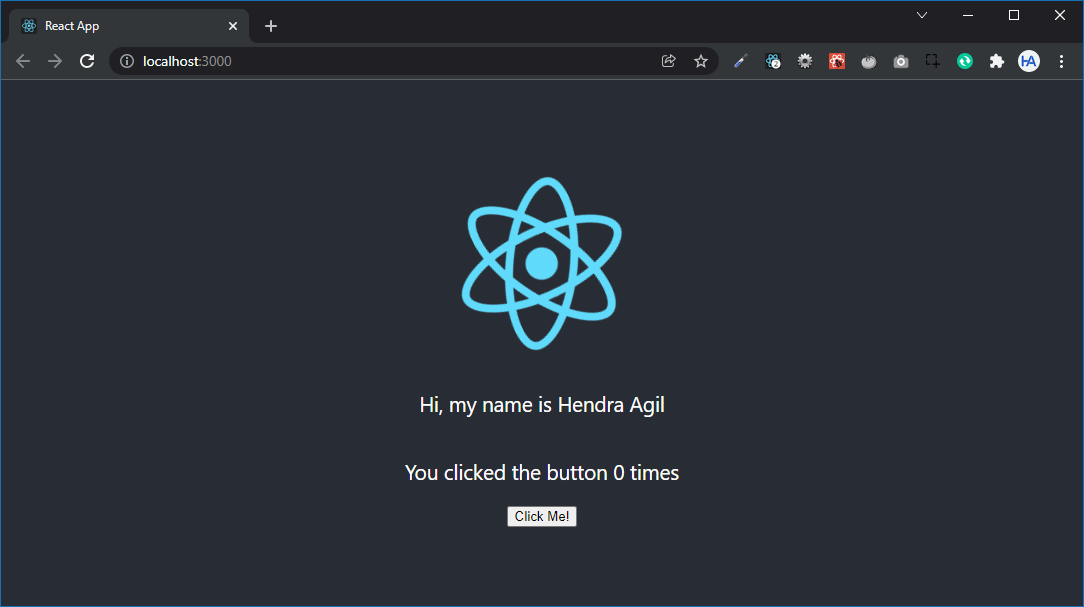Open the Chrome three-dot menu

[x=1061, y=61]
